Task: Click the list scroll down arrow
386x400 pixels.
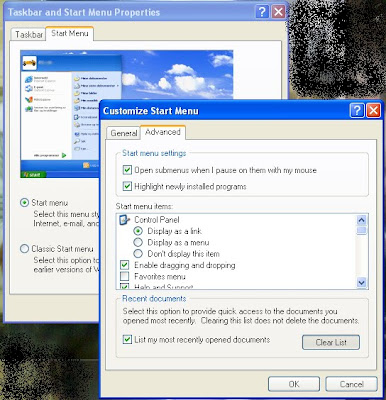Action: tap(361, 283)
